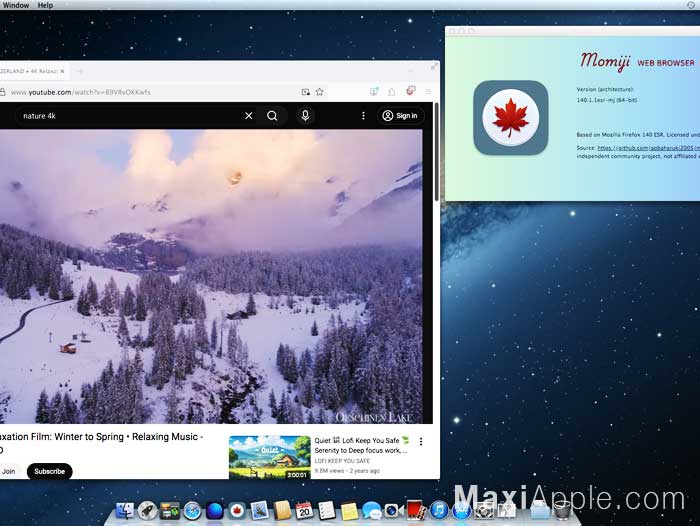Viewport: 700px width, 526px height.
Task: Open Reminders checklist in the Dock
Action: [327, 510]
